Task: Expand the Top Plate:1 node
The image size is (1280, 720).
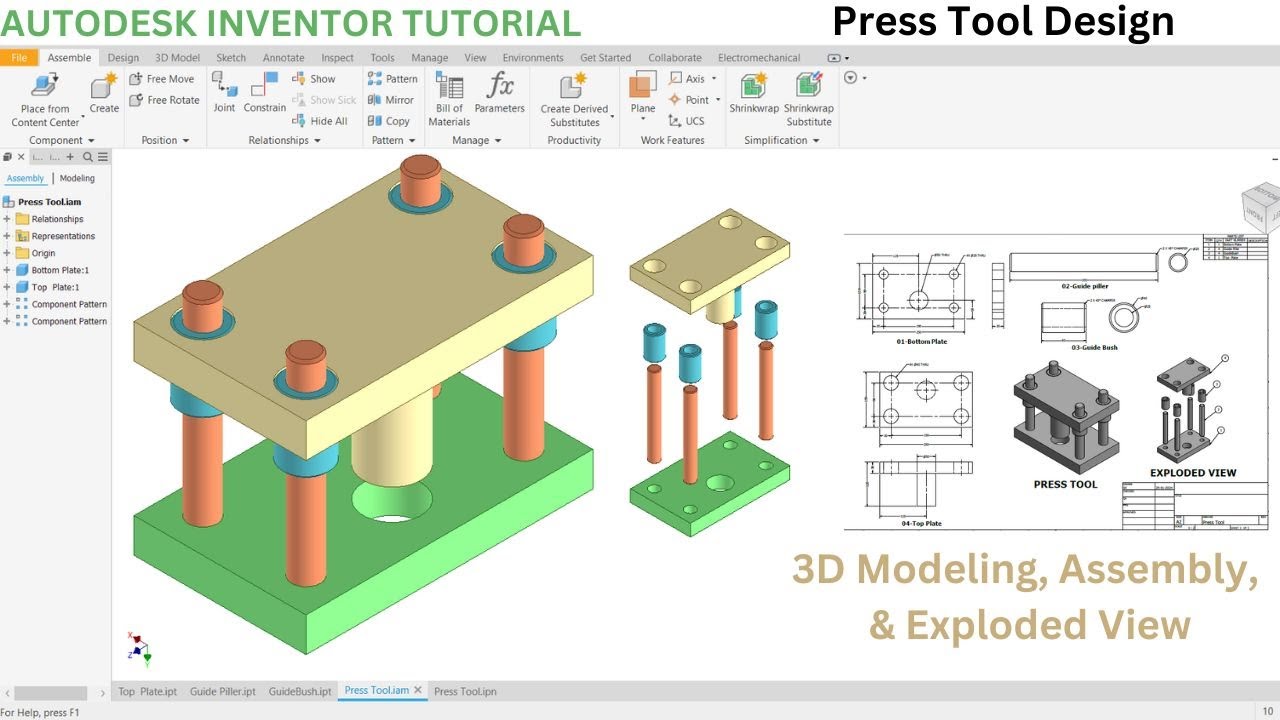Action: click(x=7, y=287)
